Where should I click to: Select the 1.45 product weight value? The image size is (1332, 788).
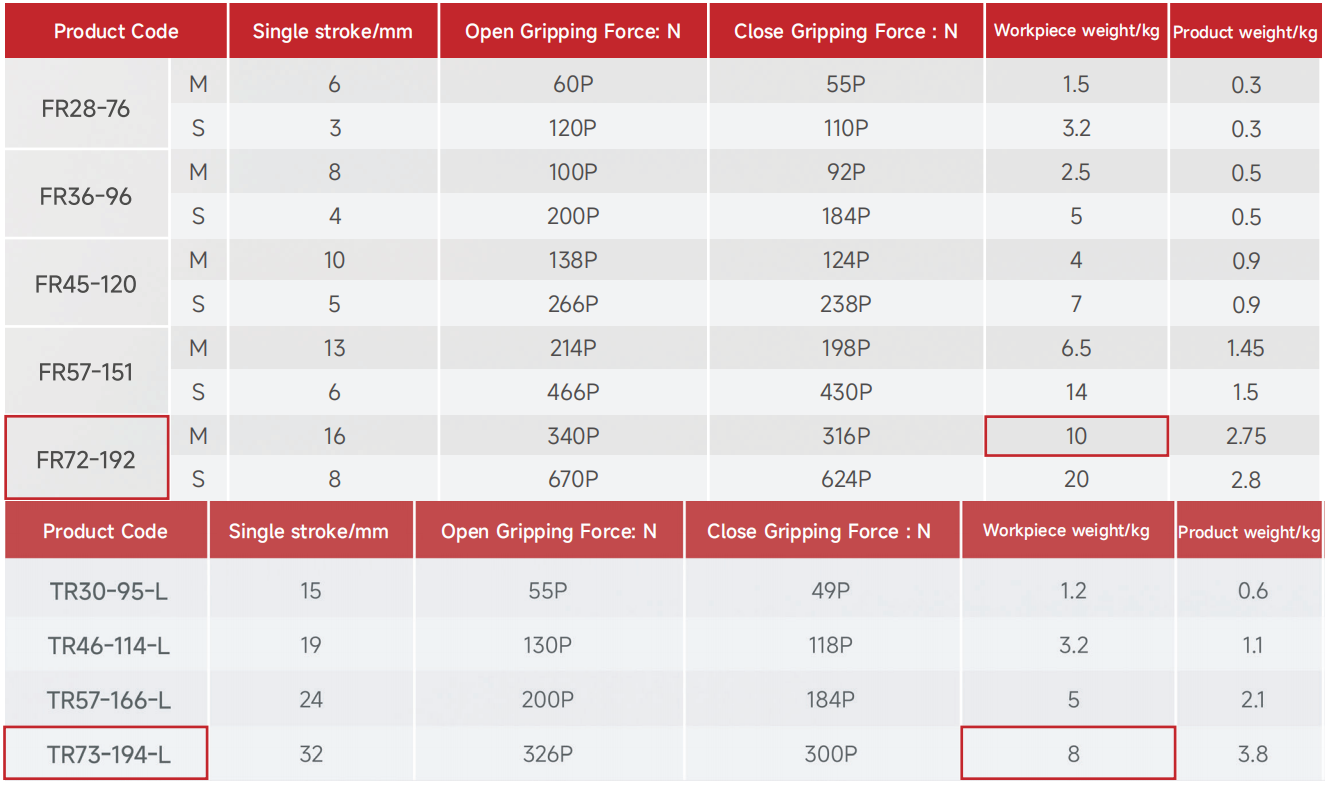point(1246,348)
